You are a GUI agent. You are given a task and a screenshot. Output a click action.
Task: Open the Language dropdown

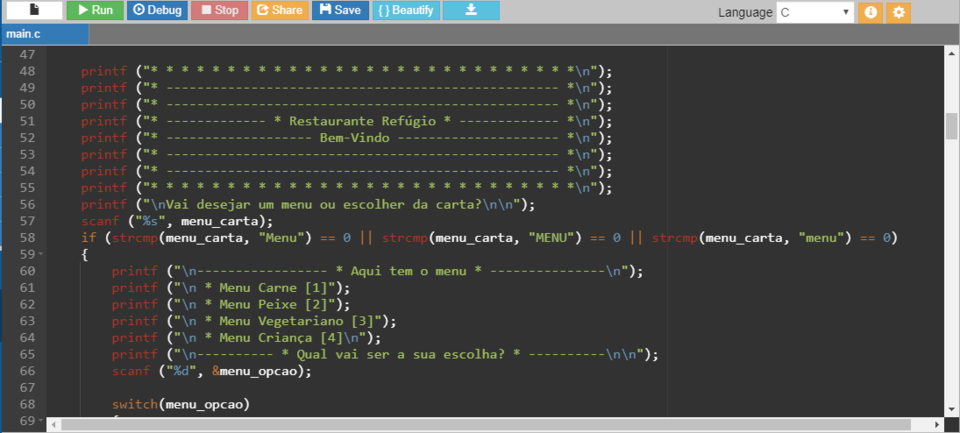point(815,13)
